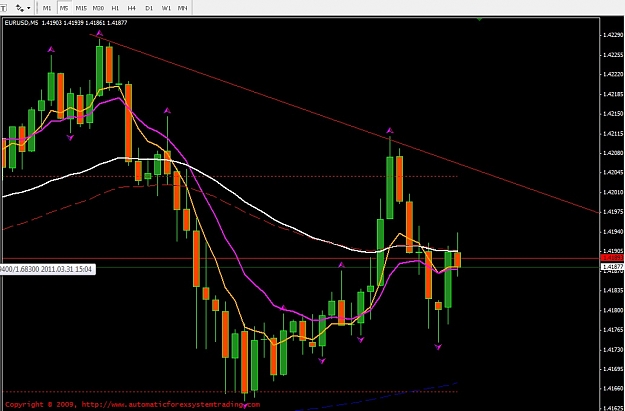This screenshot has width=625, height=411.
Task: Click the 1.42290 price axis label
Action: coord(613,35)
